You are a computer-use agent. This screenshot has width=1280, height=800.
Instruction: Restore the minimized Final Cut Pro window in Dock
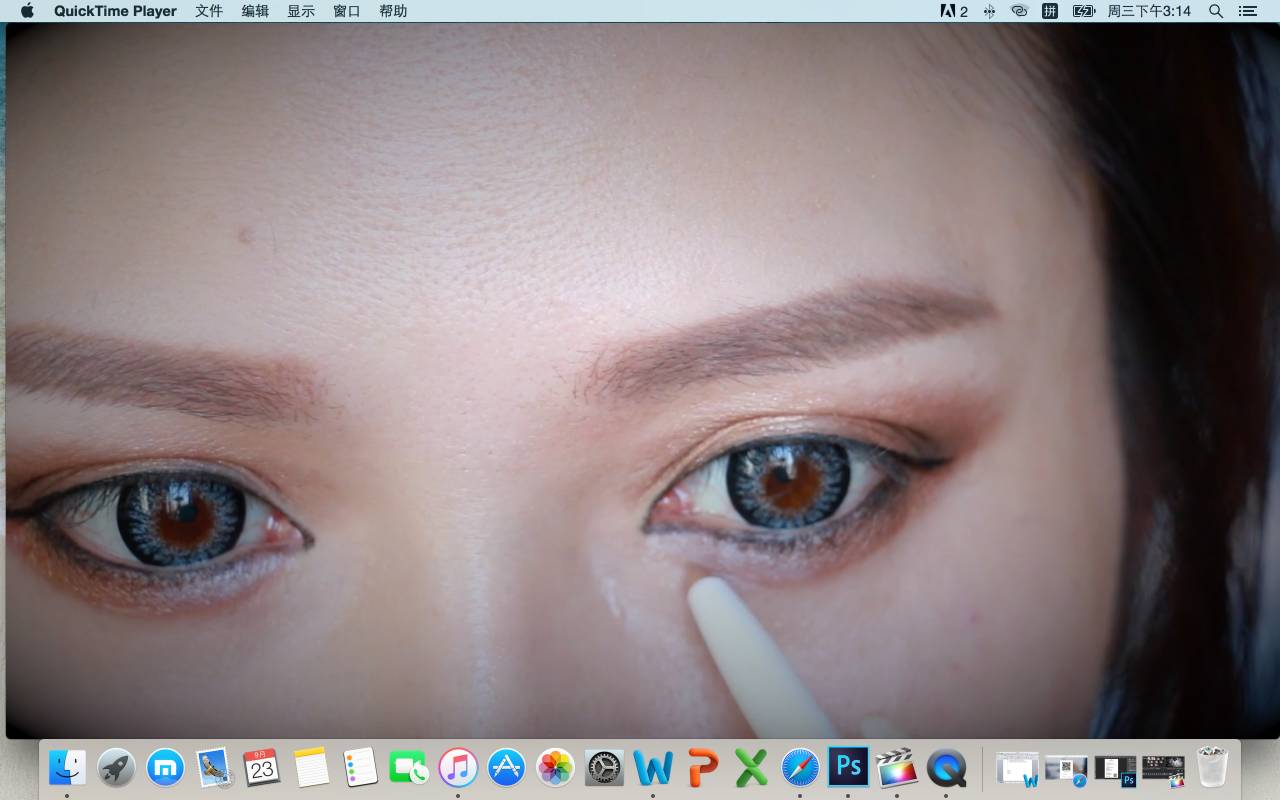pos(1163,769)
